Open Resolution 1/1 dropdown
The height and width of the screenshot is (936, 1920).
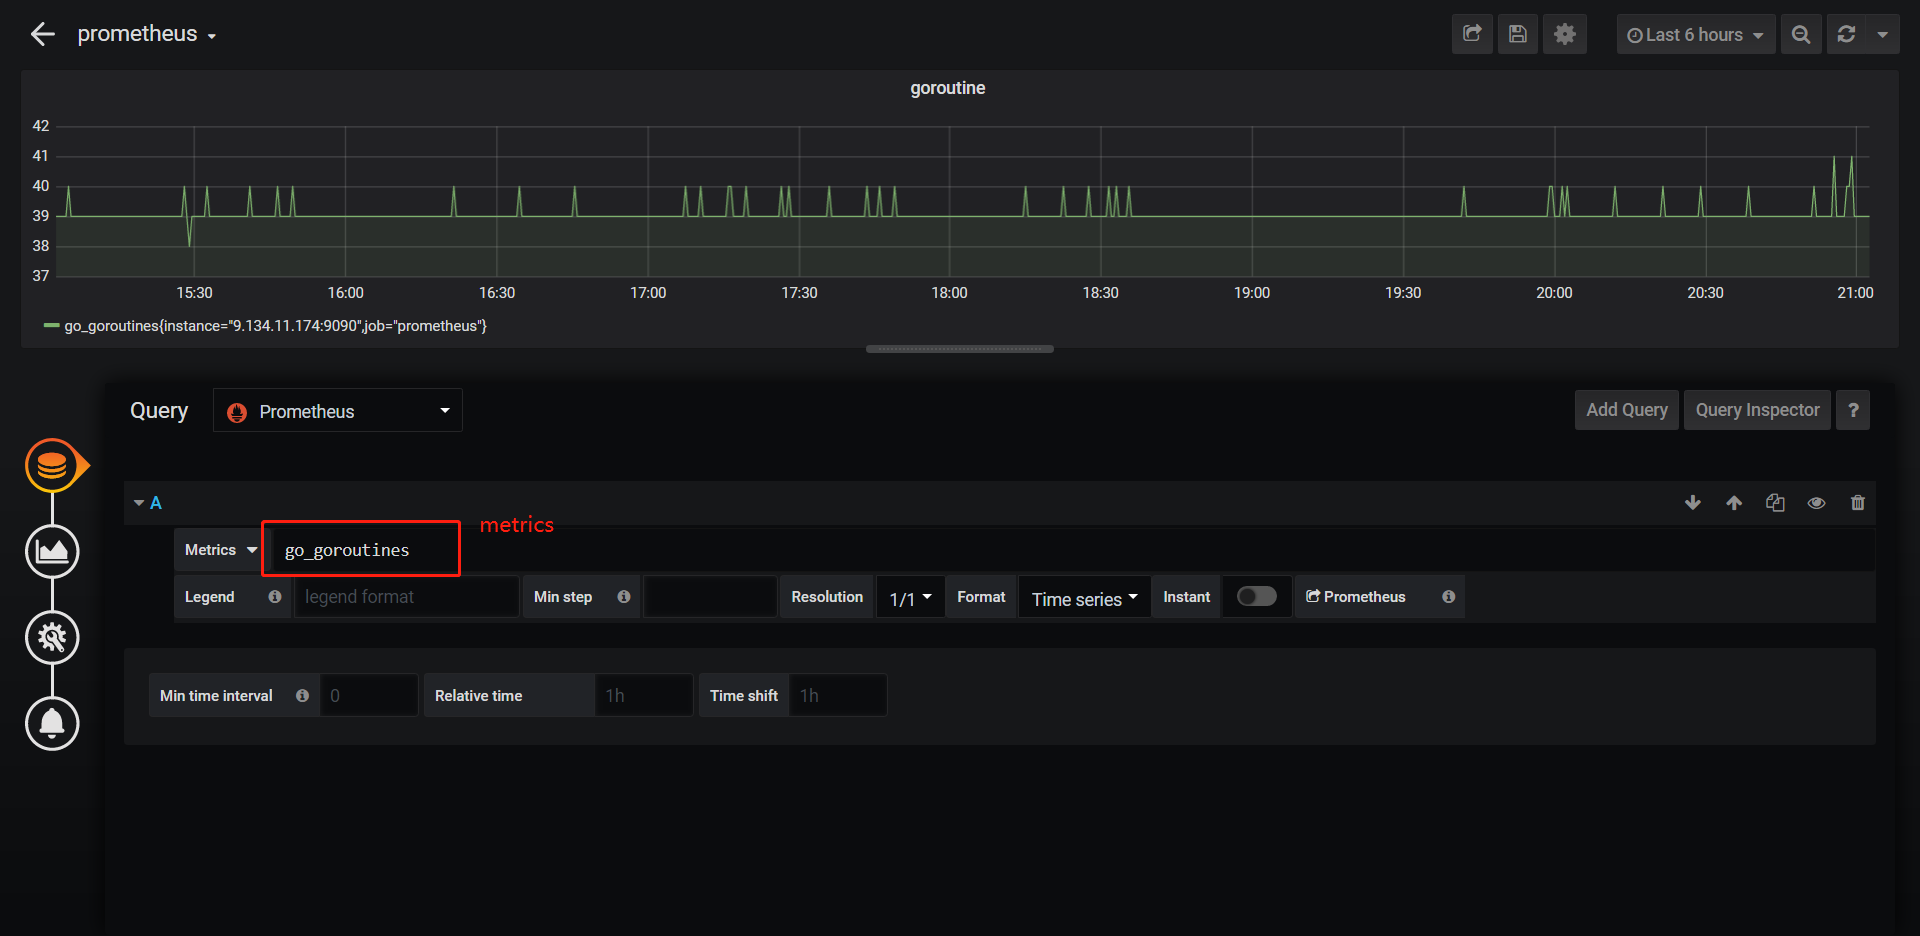coord(910,597)
